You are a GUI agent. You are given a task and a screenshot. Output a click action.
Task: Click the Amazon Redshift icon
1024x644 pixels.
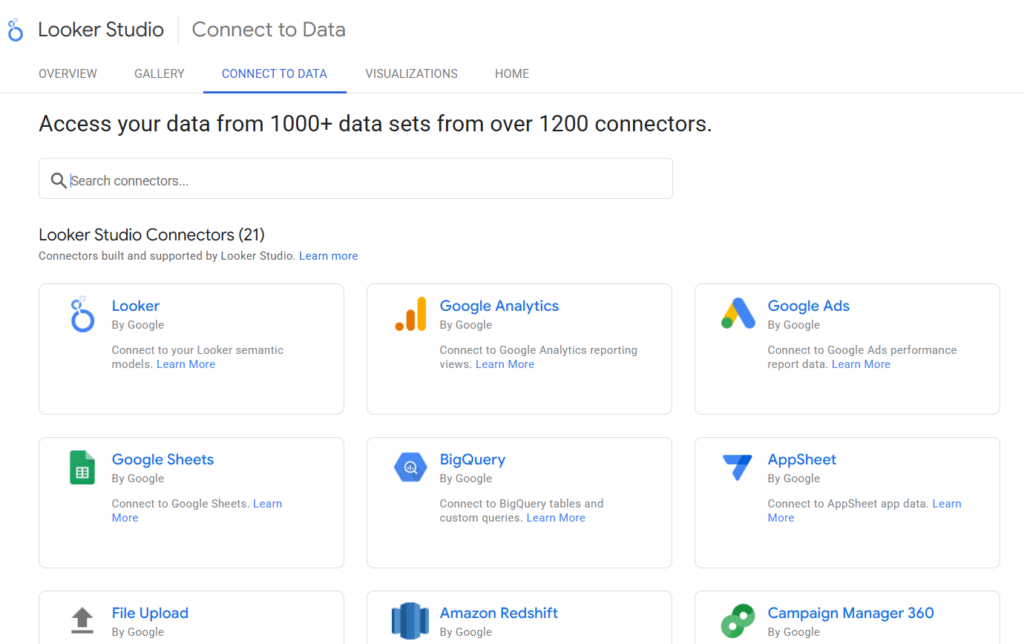point(410,620)
